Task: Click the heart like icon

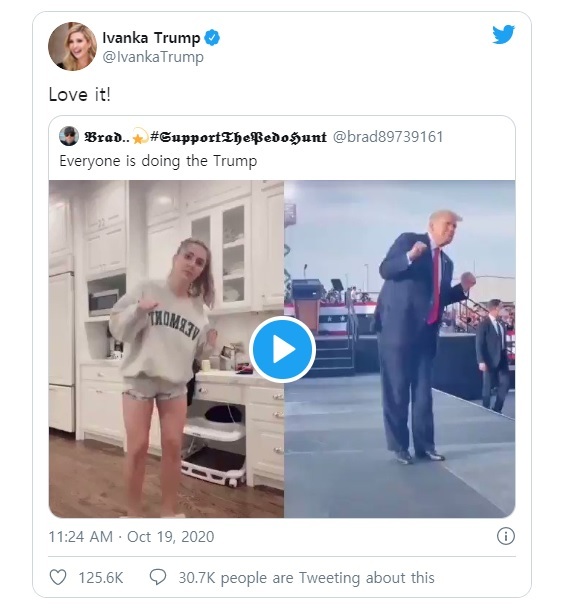Action: pos(58,577)
